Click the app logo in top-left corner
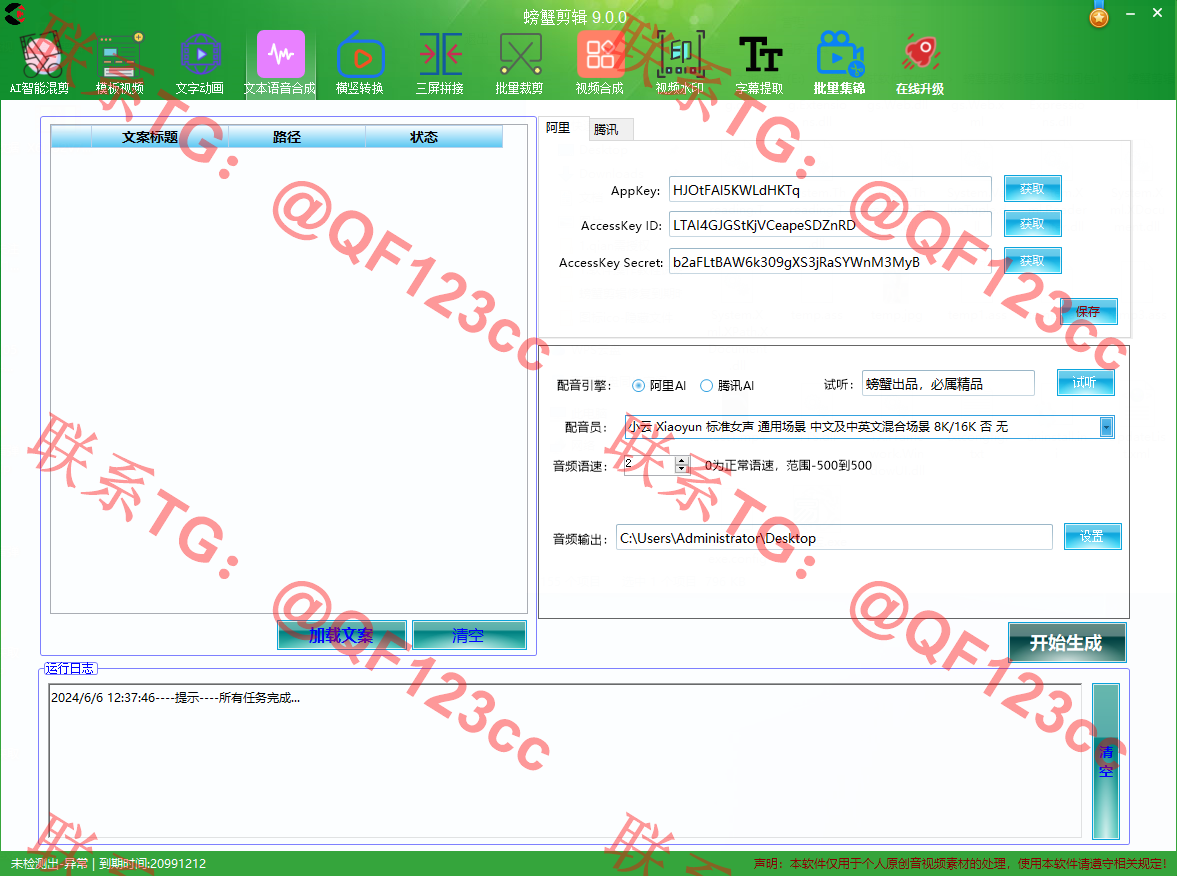Screen dimensions: 1177x876 tap(15, 14)
